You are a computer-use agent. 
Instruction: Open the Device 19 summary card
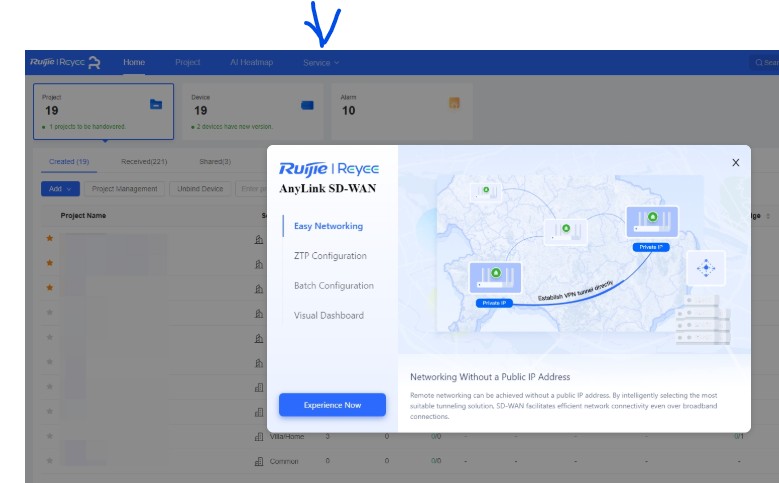click(253, 111)
